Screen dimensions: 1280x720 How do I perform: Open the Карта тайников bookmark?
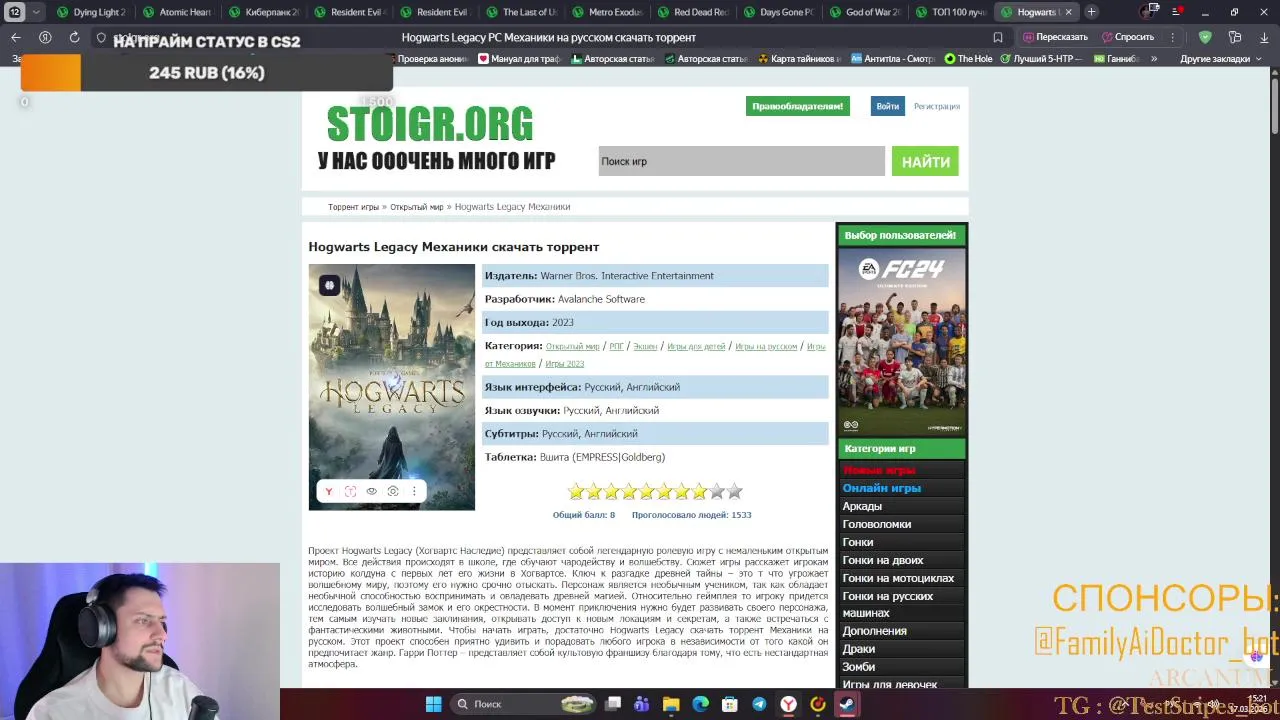tap(798, 59)
